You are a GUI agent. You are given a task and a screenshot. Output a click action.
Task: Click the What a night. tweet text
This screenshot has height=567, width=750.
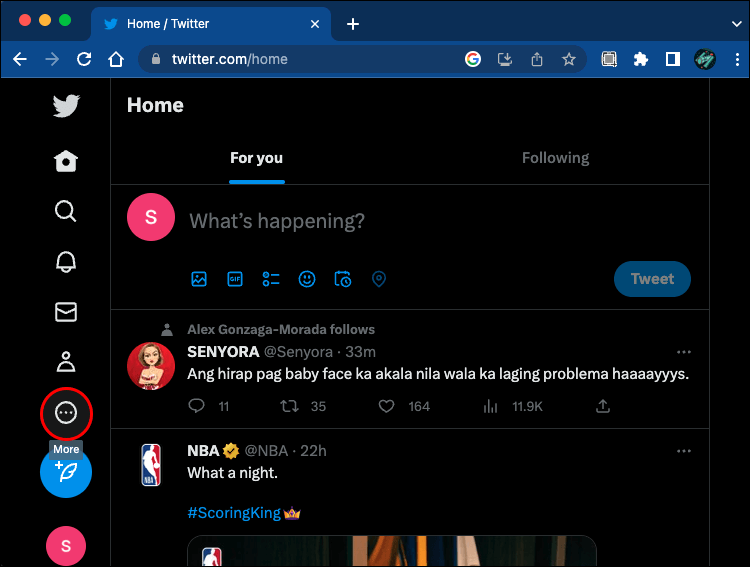[x=232, y=473]
